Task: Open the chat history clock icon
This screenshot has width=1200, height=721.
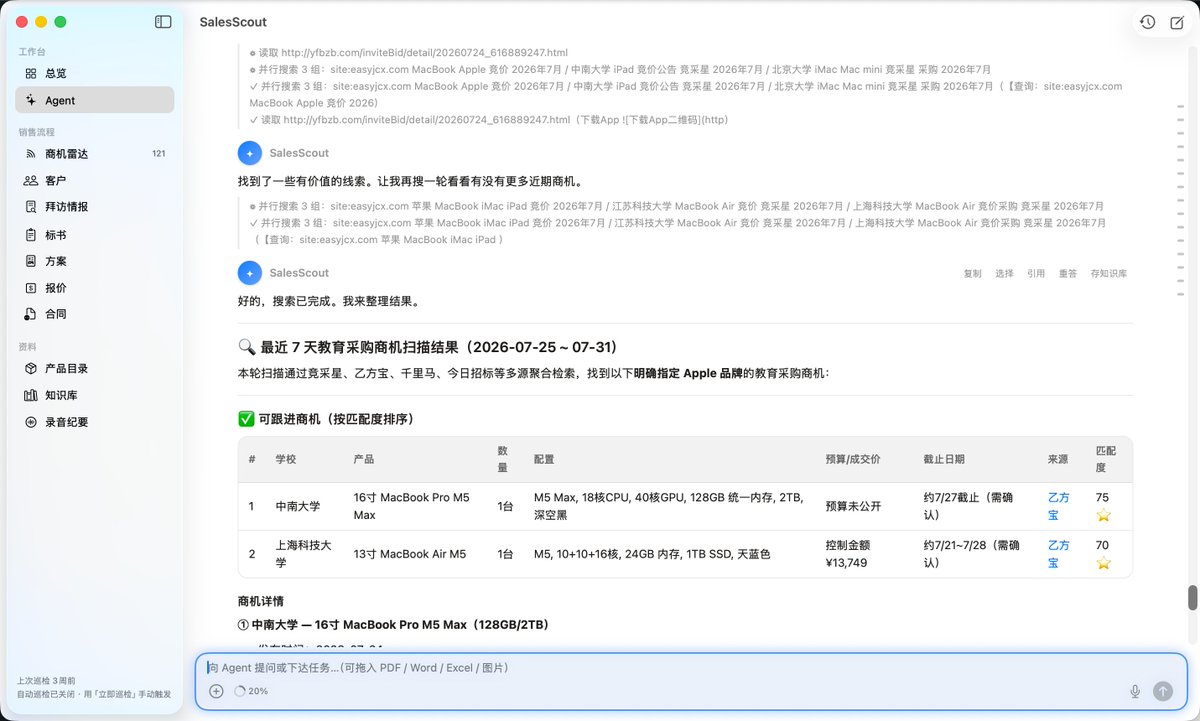Action: (x=1147, y=22)
